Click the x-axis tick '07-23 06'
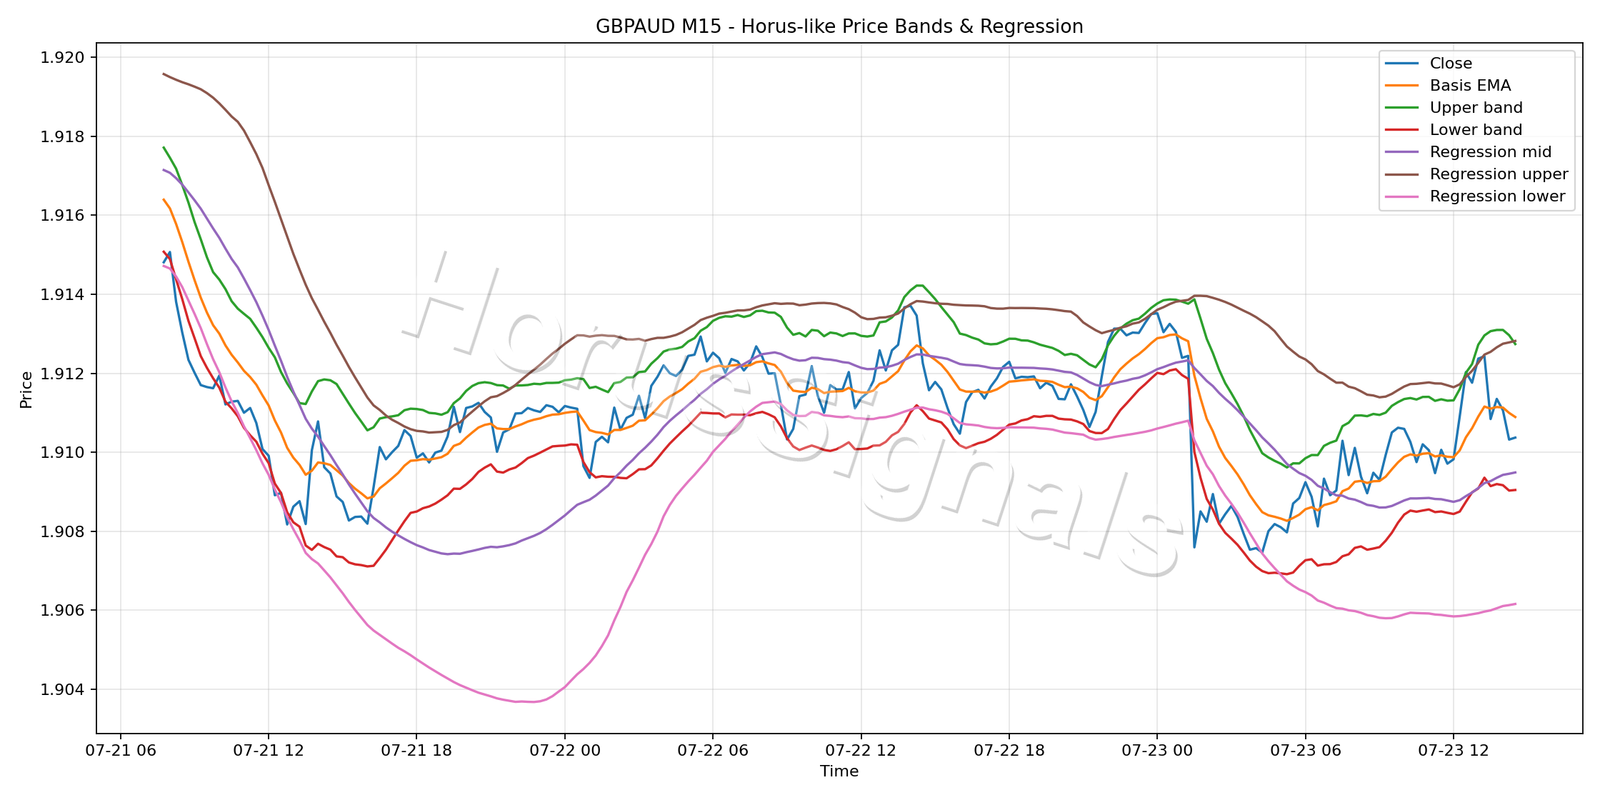Viewport: 1600px width, 800px height. tap(1304, 750)
